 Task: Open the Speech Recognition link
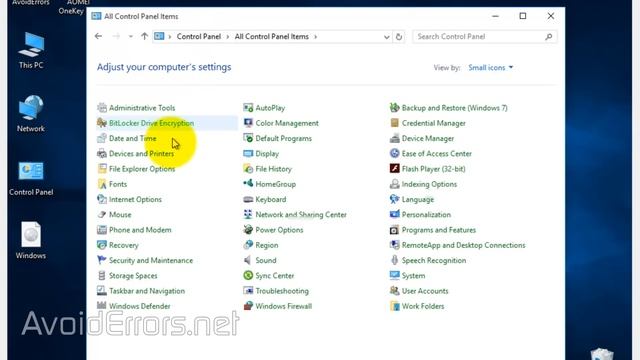pos(434,260)
